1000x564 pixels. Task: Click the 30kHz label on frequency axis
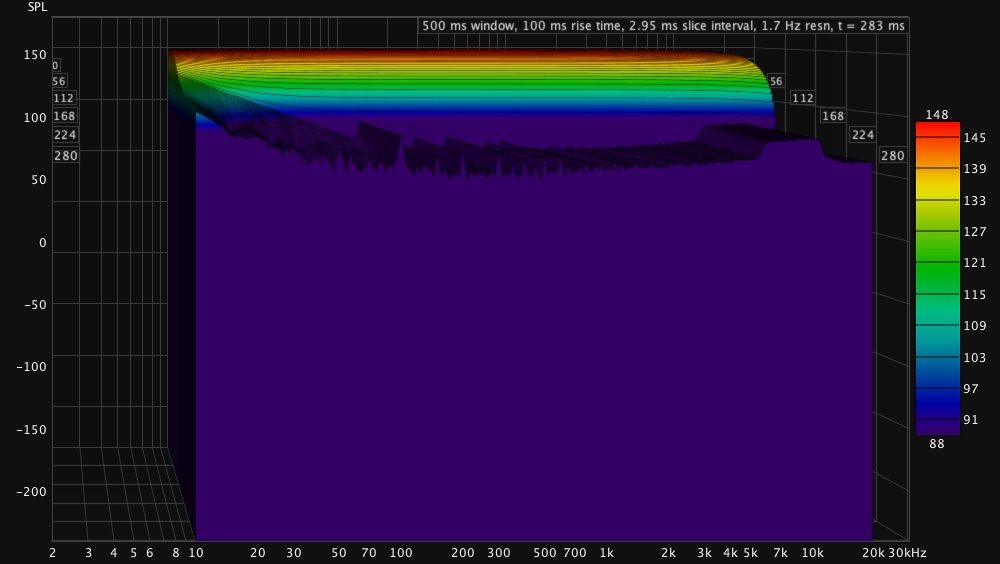pyautogui.click(x=907, y=553)
